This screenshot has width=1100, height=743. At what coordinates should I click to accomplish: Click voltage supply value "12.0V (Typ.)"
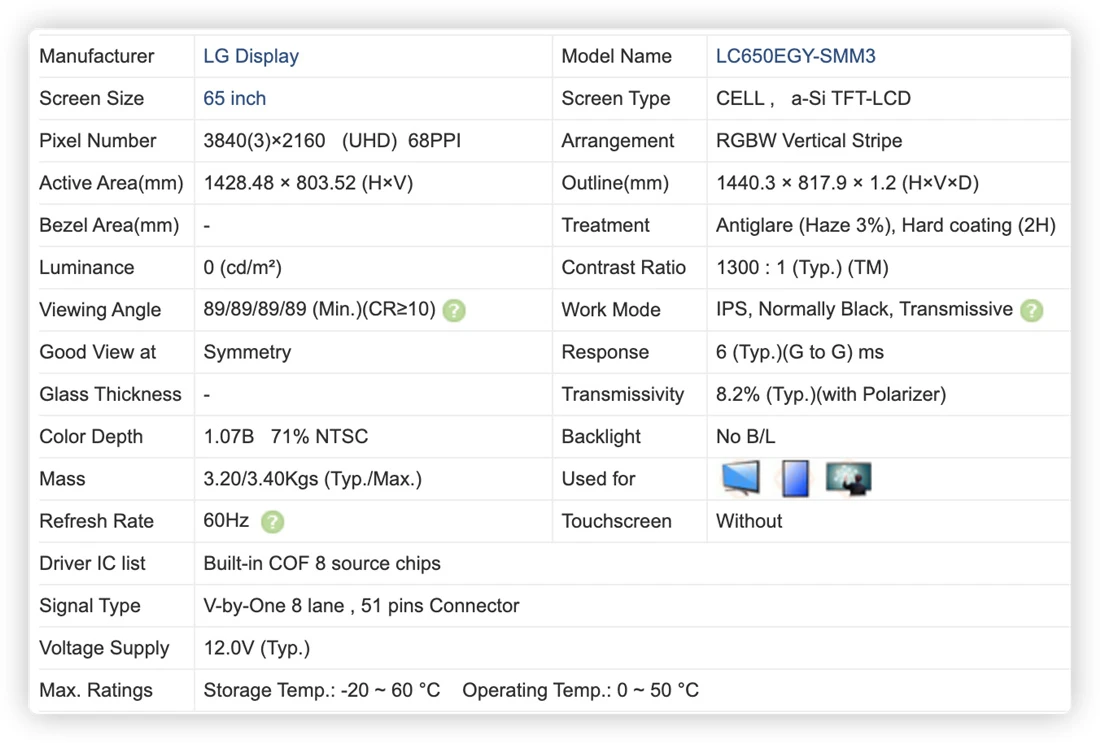[x=257, y=648]
